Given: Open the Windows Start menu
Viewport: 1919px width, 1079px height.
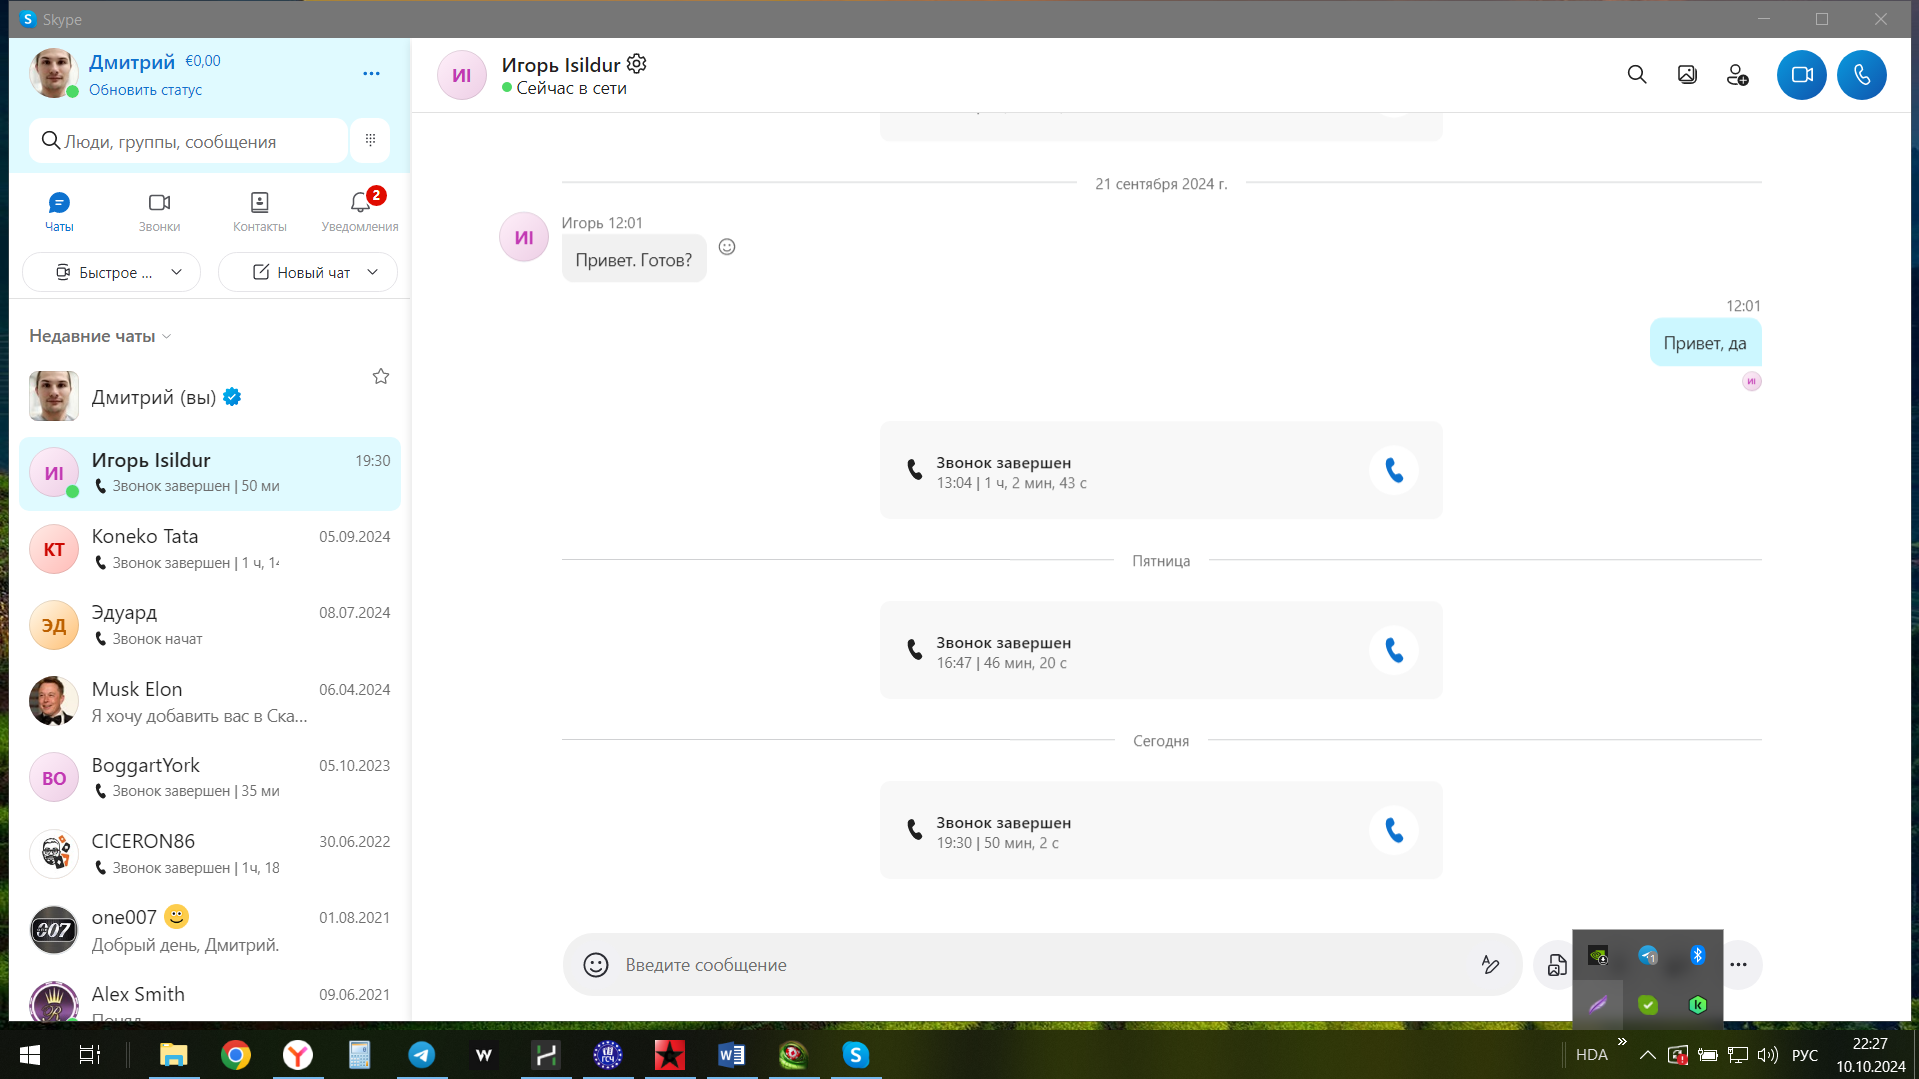Looking at the screenshot, I should click(30, 1055).
